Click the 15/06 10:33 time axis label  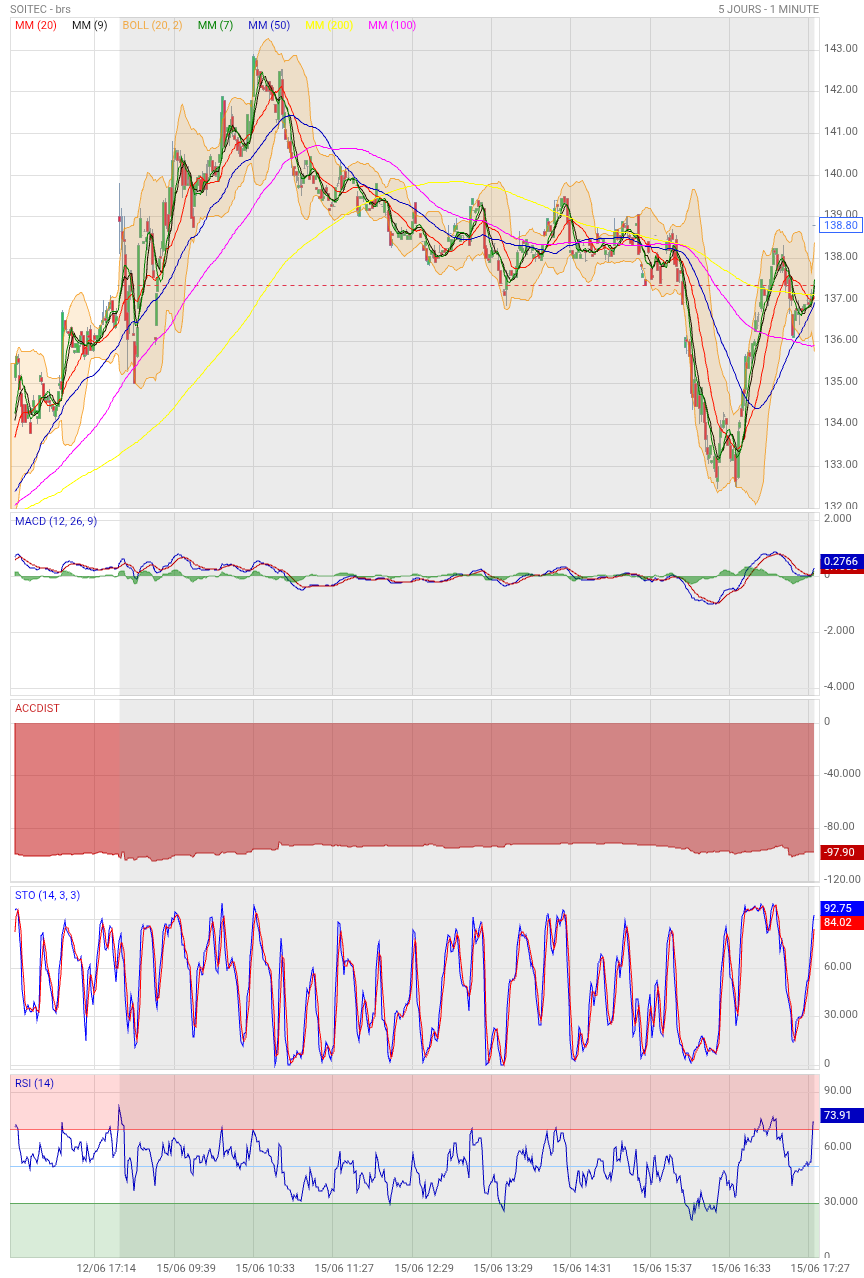265,1268
